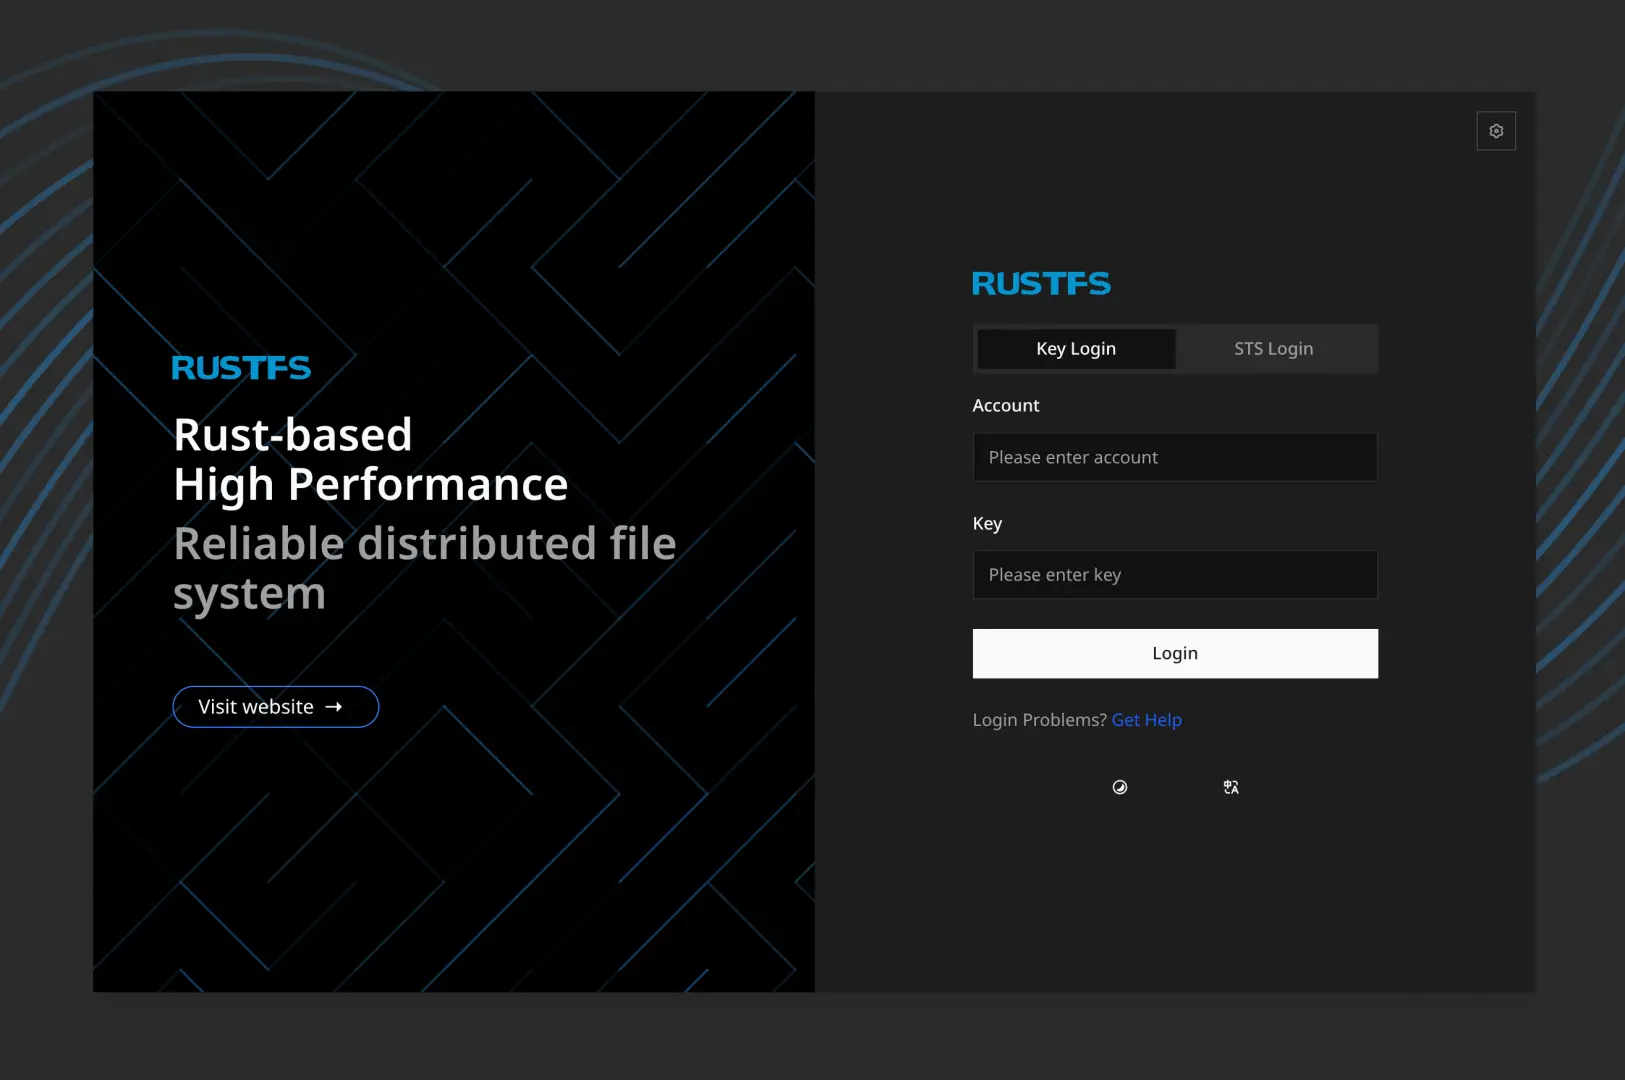Click Reliable distributed file system text

[x=425, y=568]
